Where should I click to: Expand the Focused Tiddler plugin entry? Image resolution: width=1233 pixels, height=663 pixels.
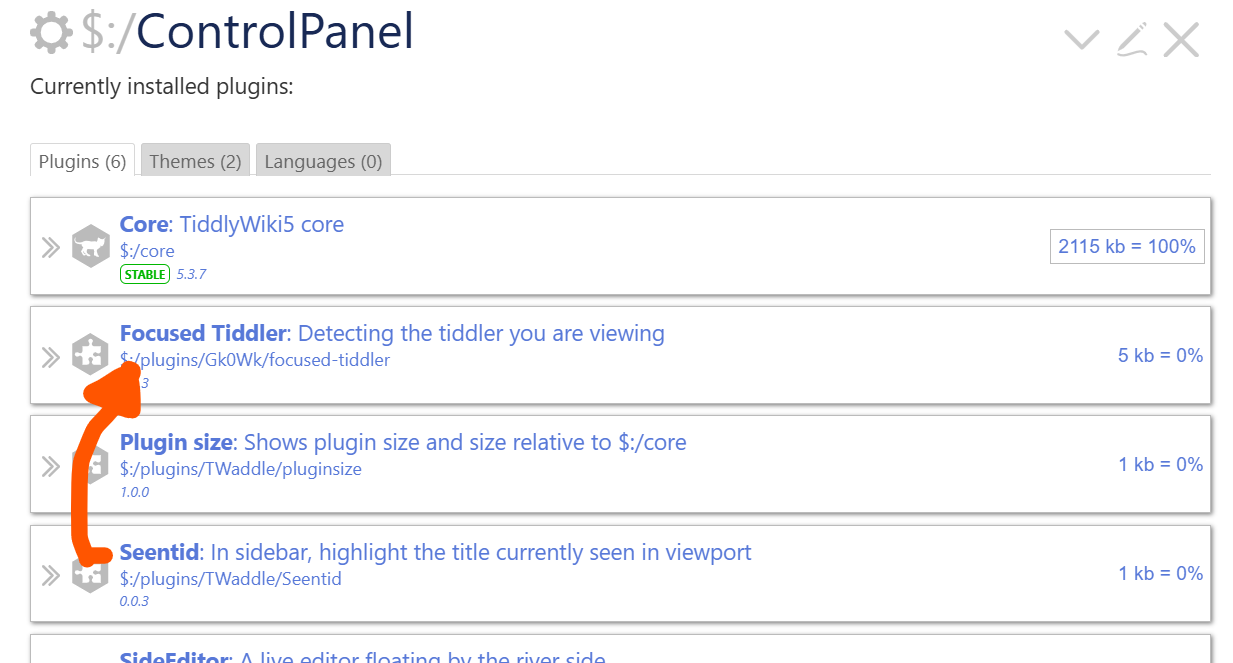pyautogui.click(x=50, y=356)
